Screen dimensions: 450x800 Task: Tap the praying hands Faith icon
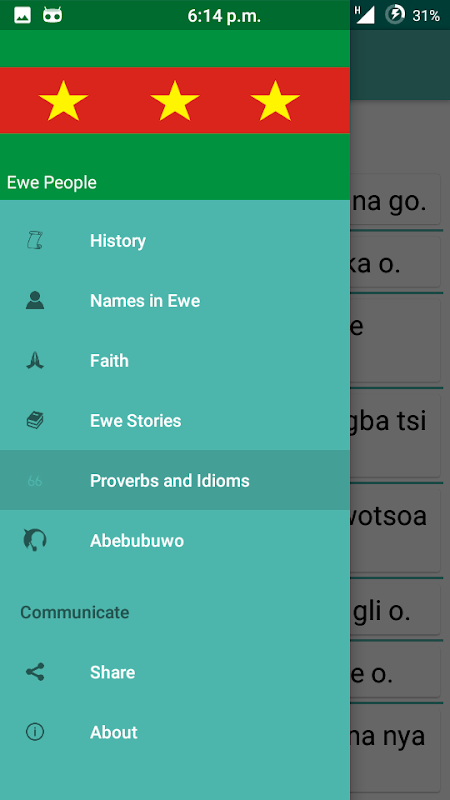(x=35, y=361)
